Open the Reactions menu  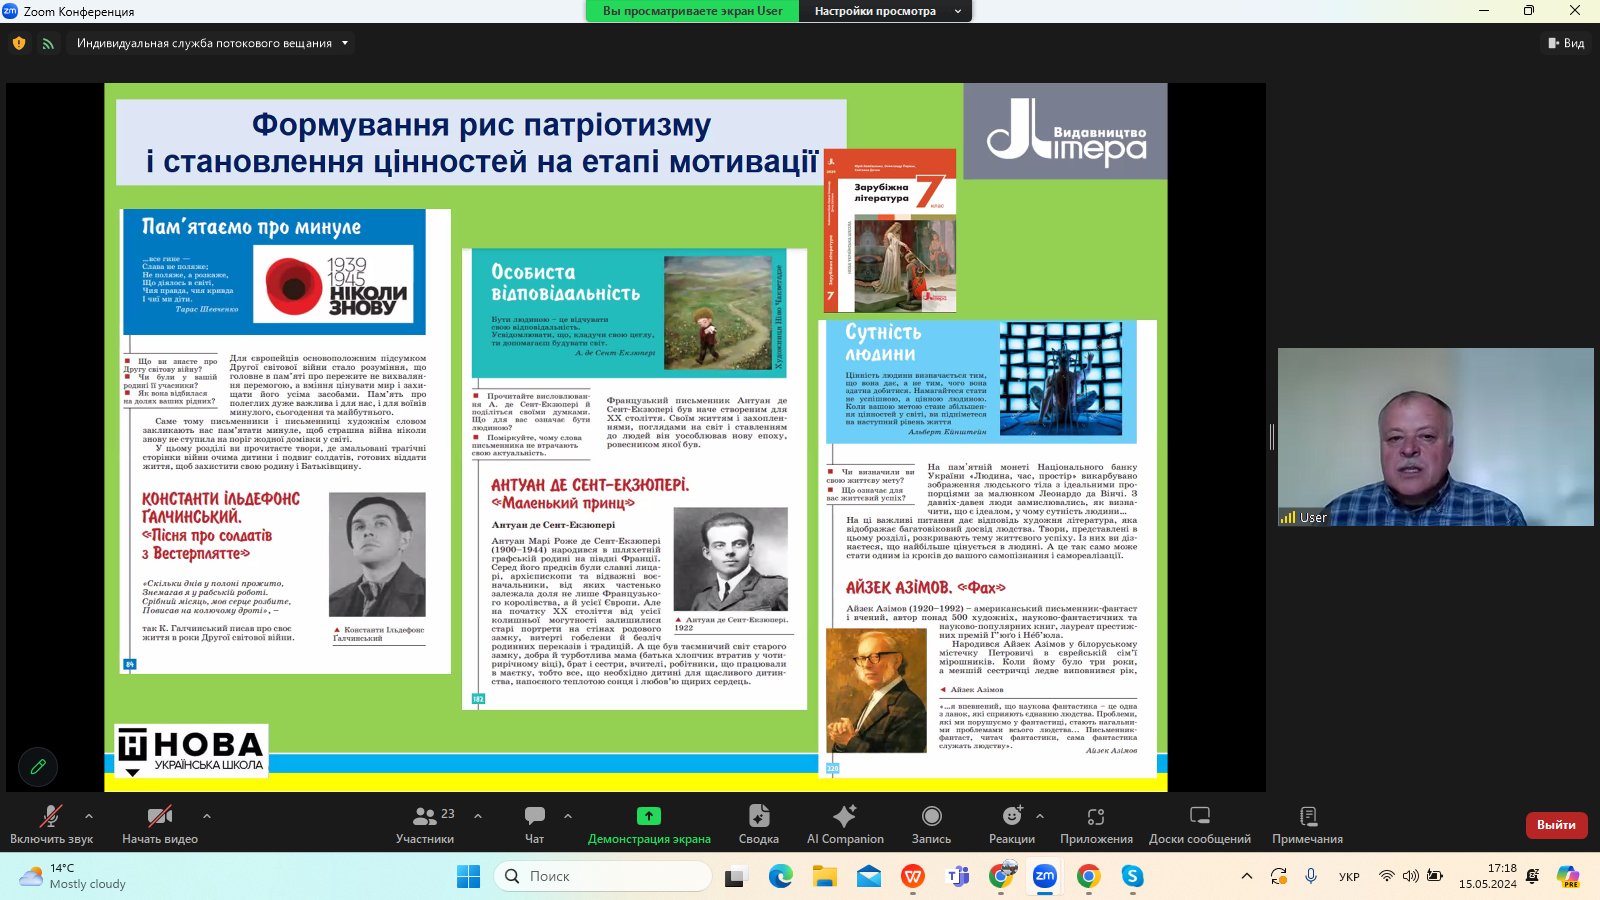point(1012,824)
